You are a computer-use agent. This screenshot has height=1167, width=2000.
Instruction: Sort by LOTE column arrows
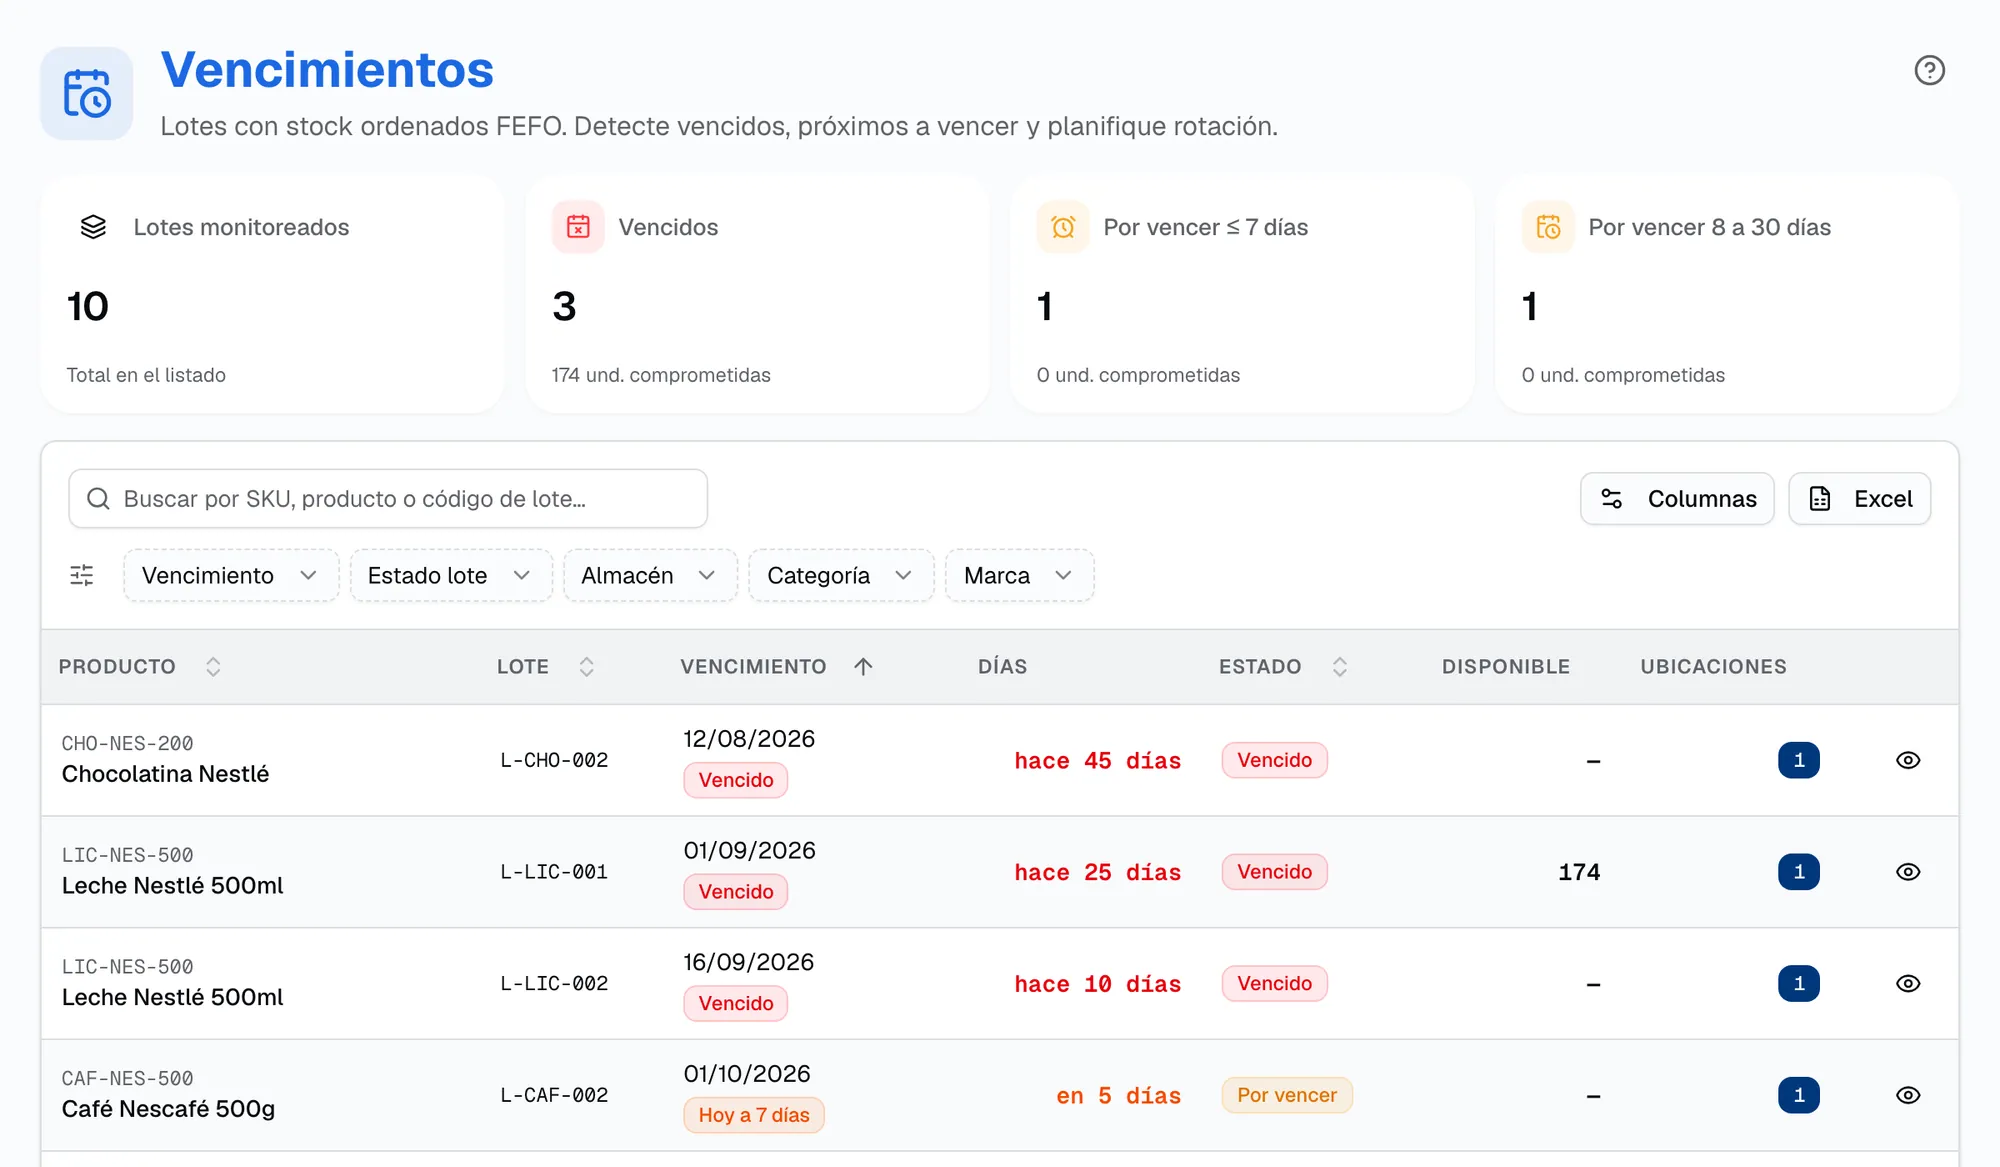587,666
